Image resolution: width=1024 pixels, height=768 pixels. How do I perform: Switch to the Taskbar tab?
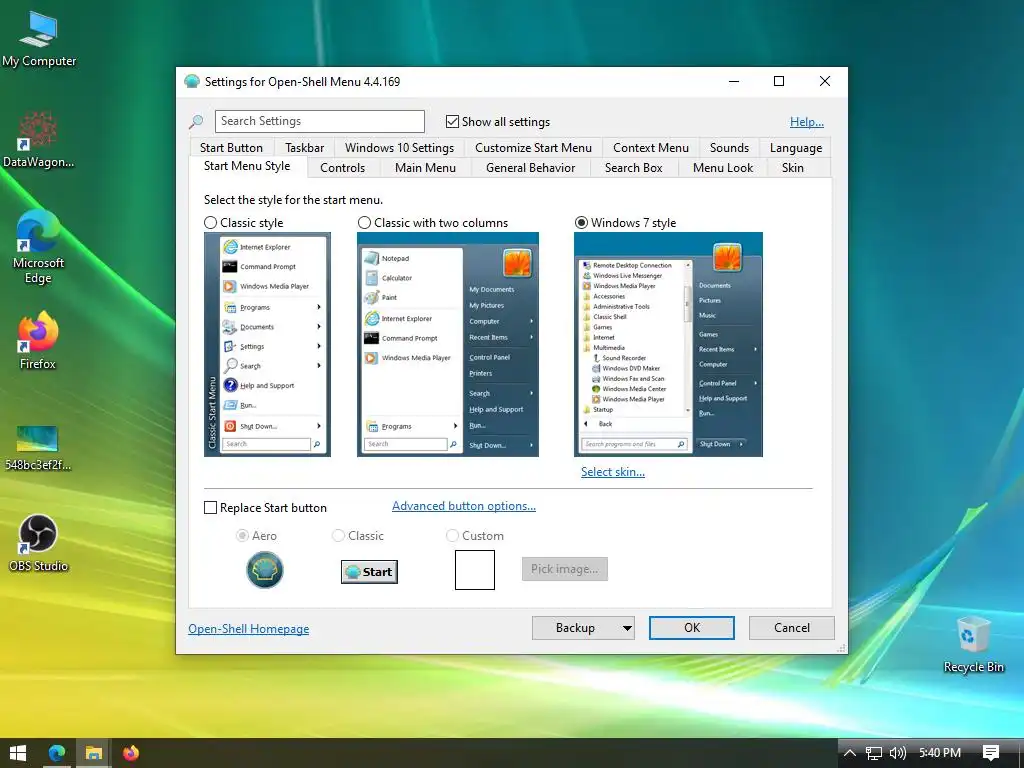point(304,148)
